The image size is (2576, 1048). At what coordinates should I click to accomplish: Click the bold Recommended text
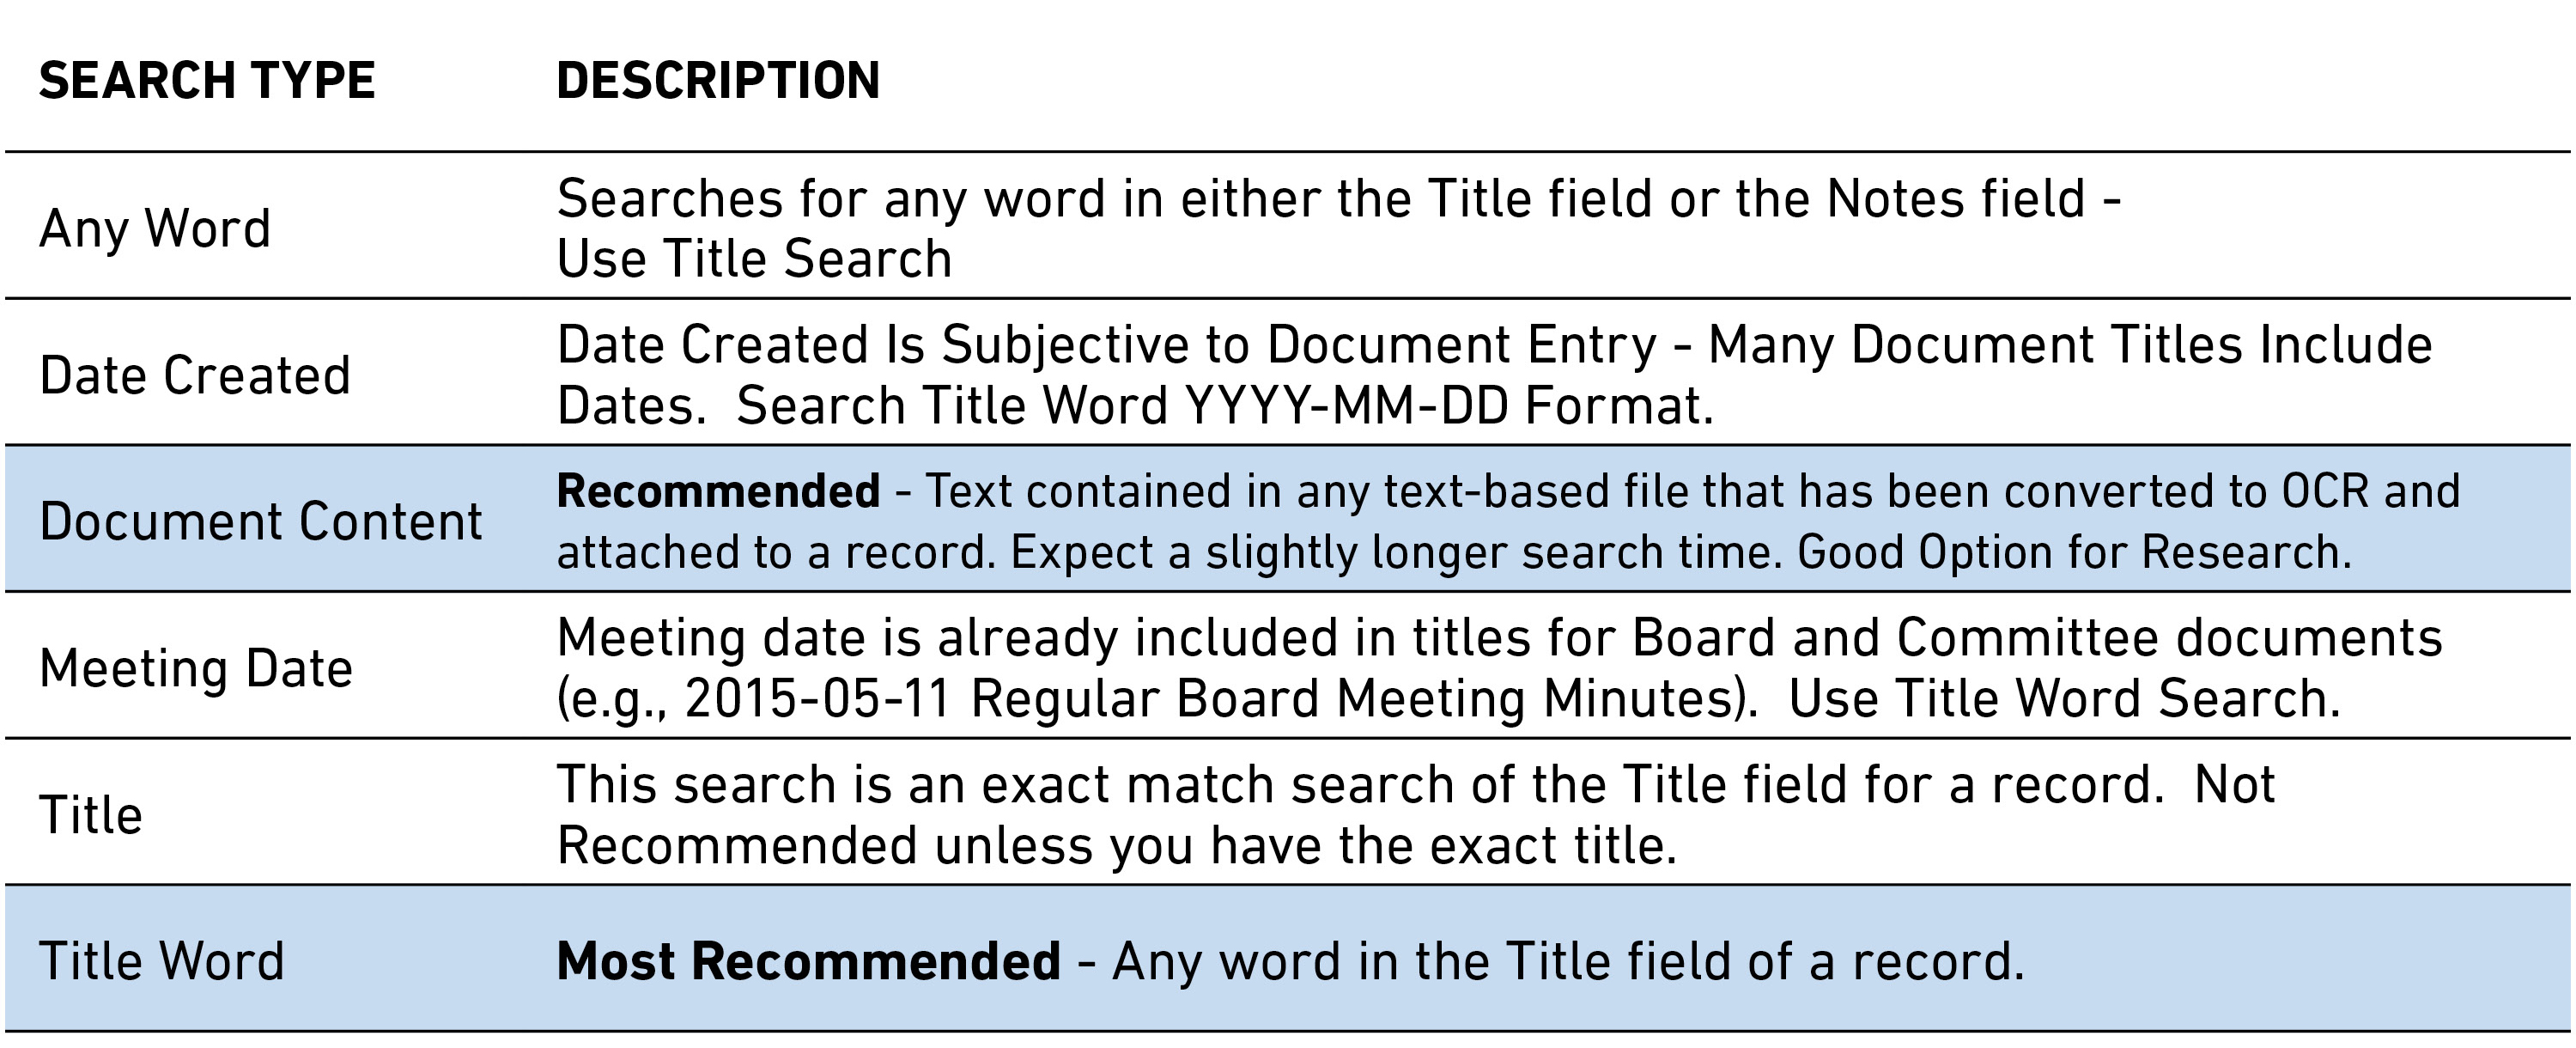coord(718,491)
